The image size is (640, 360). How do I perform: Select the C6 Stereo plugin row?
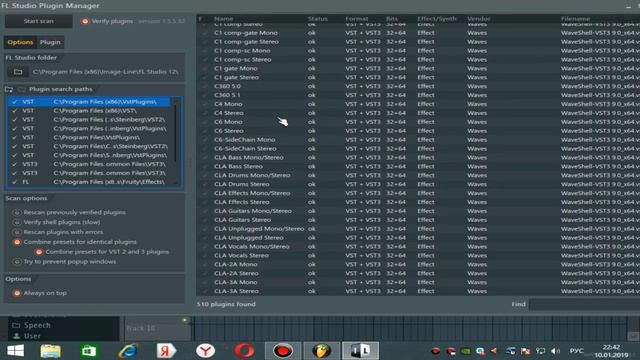click(x=418, y=131)
